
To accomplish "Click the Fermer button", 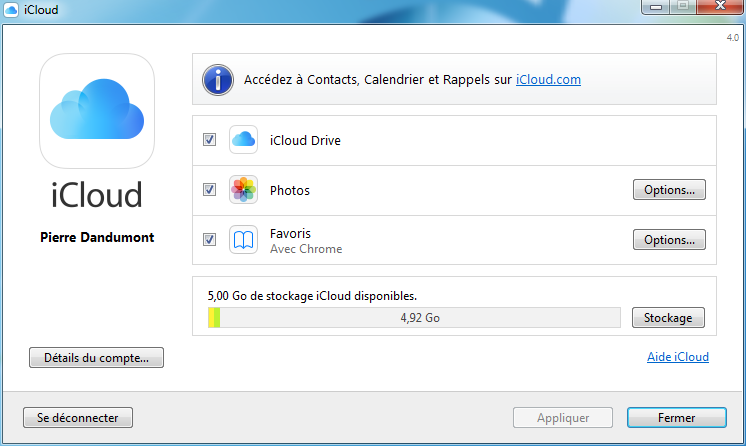I will [x=677, y=417].
